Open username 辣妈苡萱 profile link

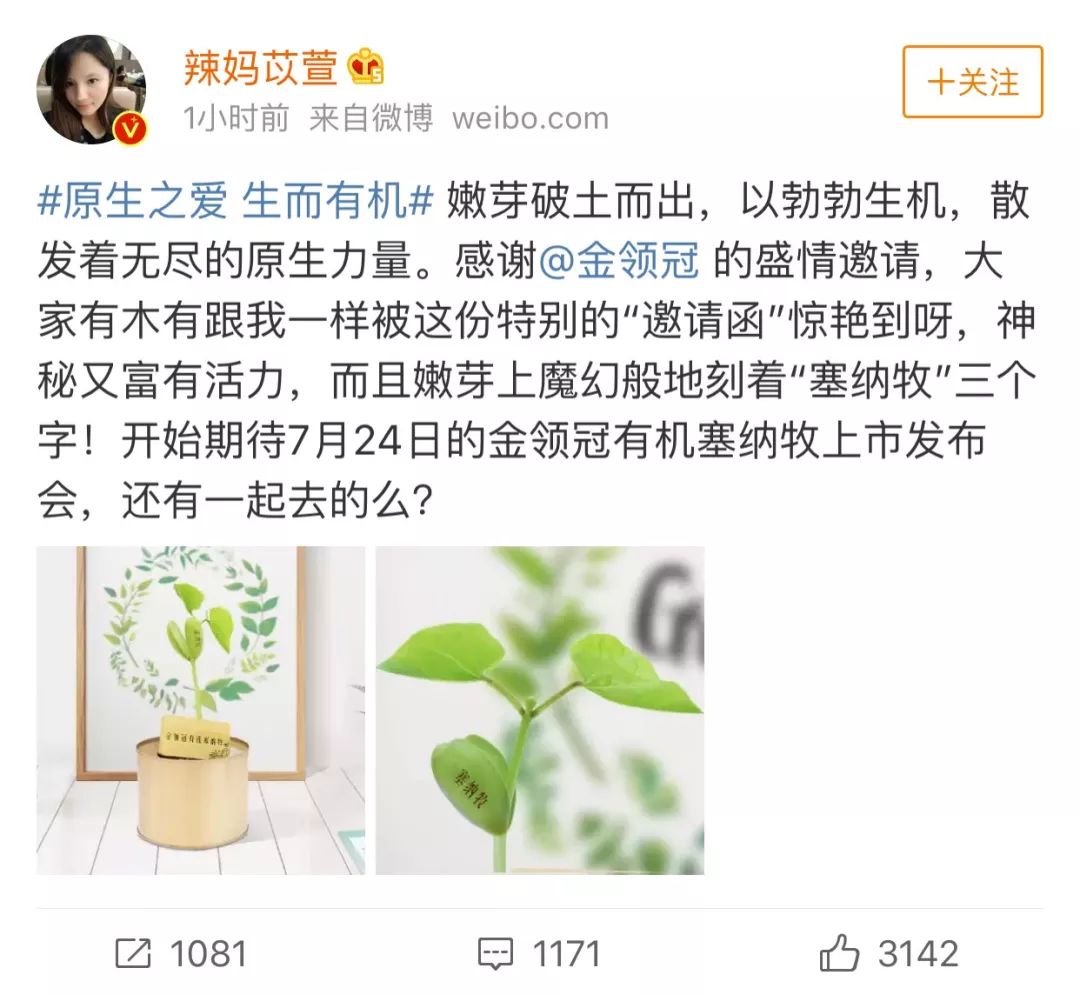(x=261, y=67)
